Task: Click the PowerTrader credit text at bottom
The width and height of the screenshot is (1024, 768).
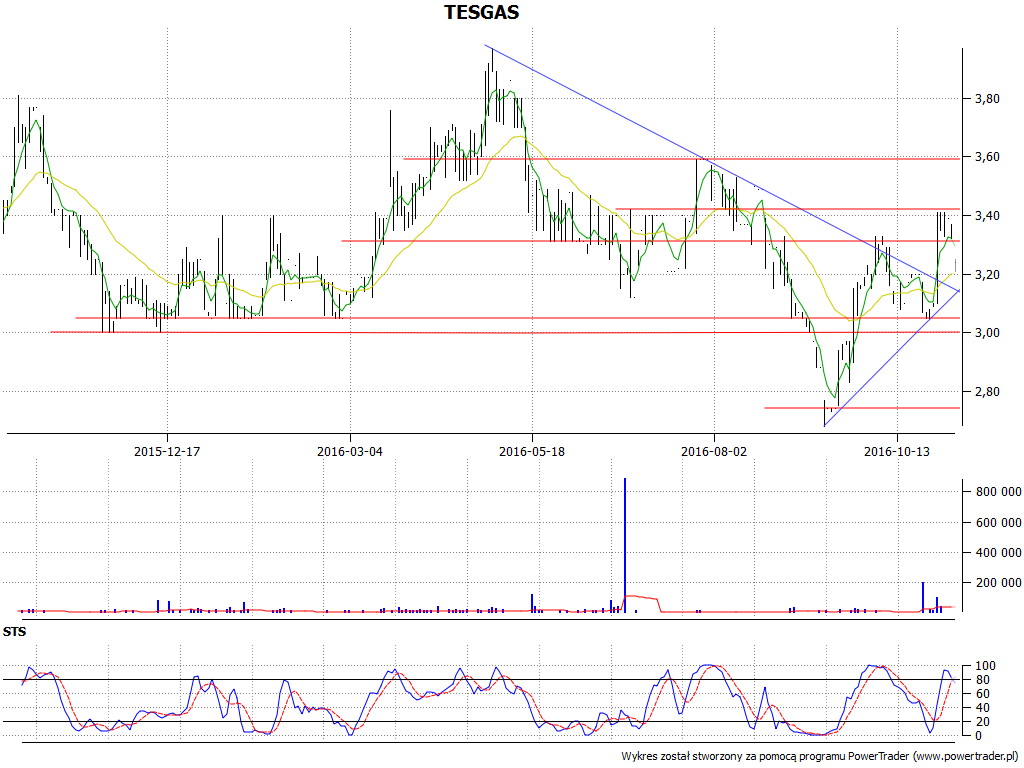Action: pos(821,756)
